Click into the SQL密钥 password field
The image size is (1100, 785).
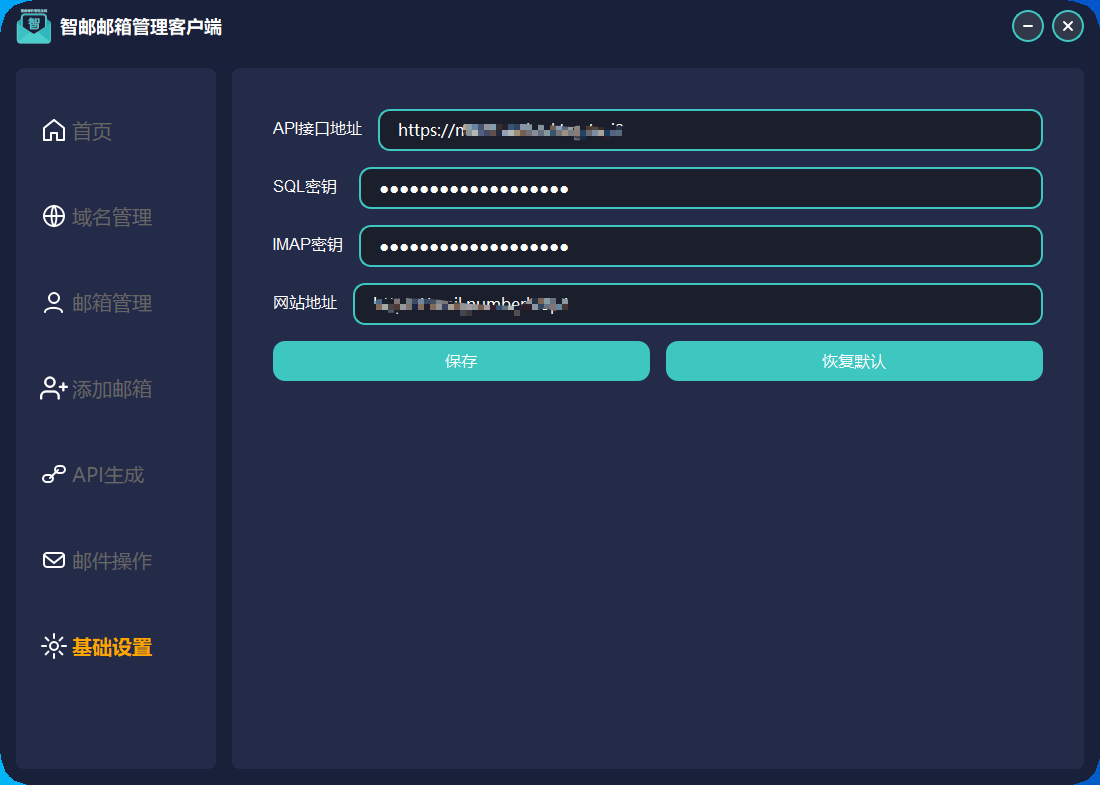coord(700,188)
